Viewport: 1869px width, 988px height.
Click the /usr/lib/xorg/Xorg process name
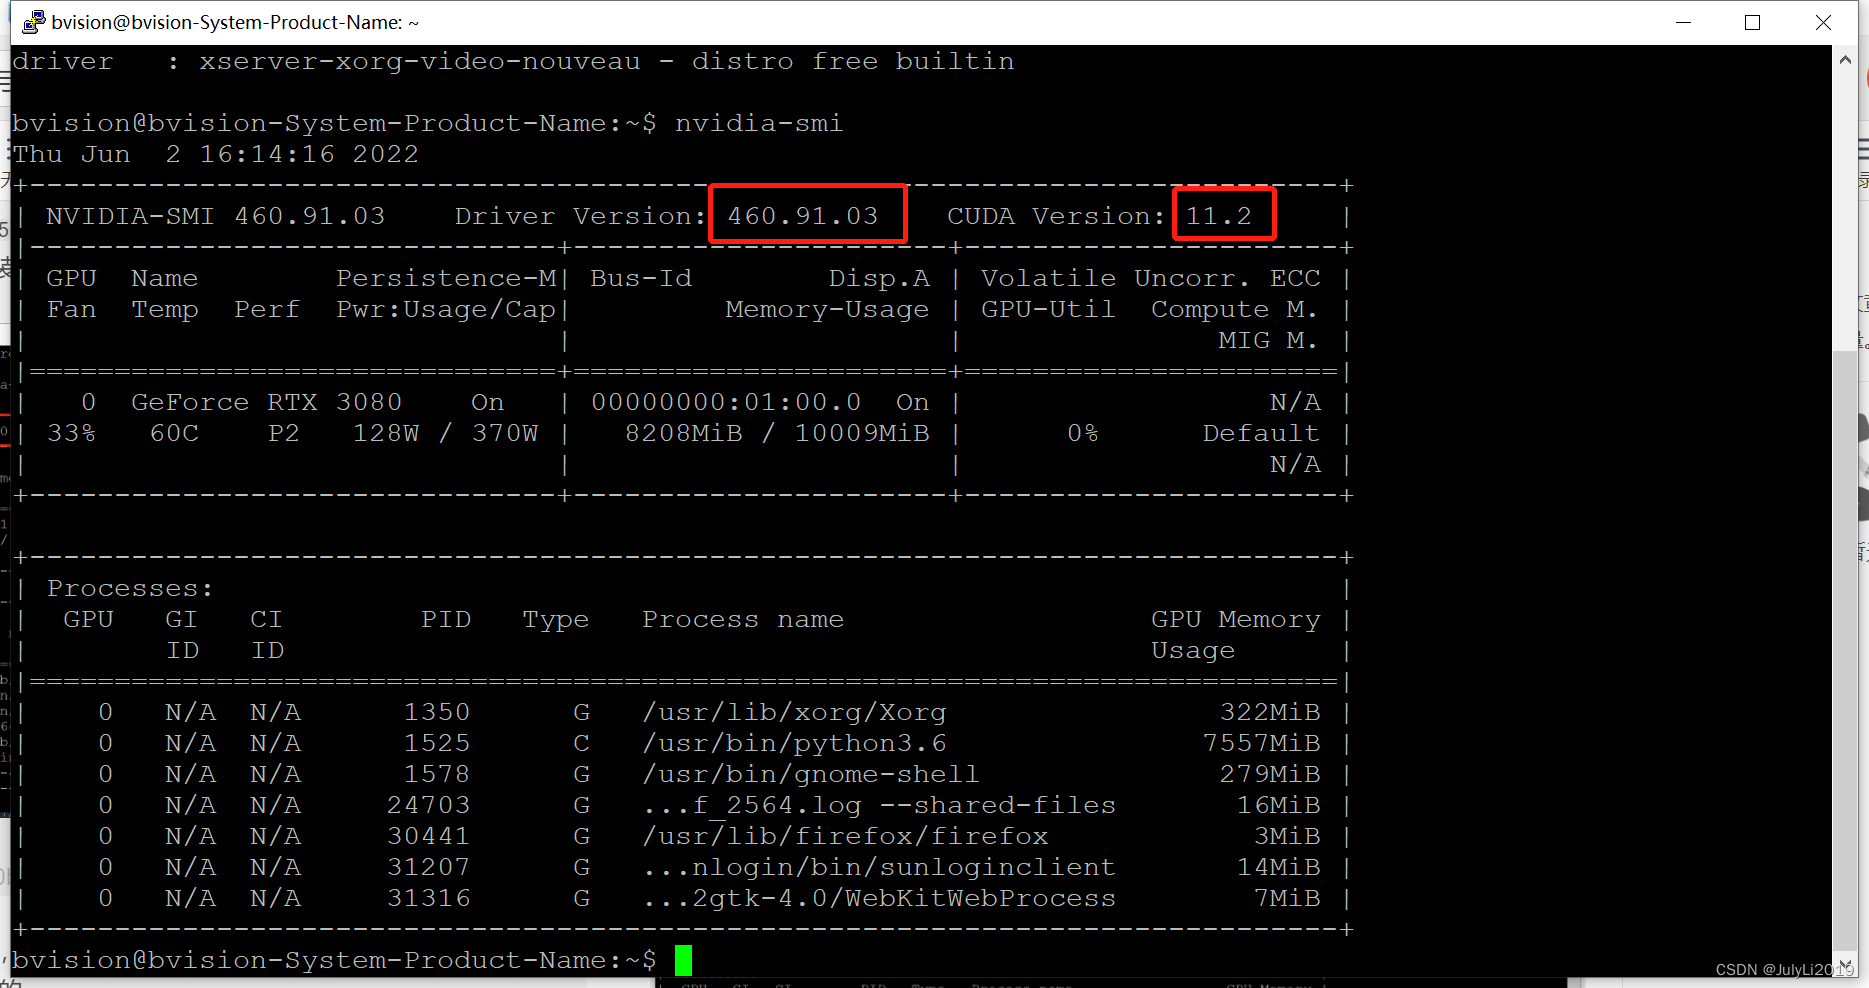(794, 712)
